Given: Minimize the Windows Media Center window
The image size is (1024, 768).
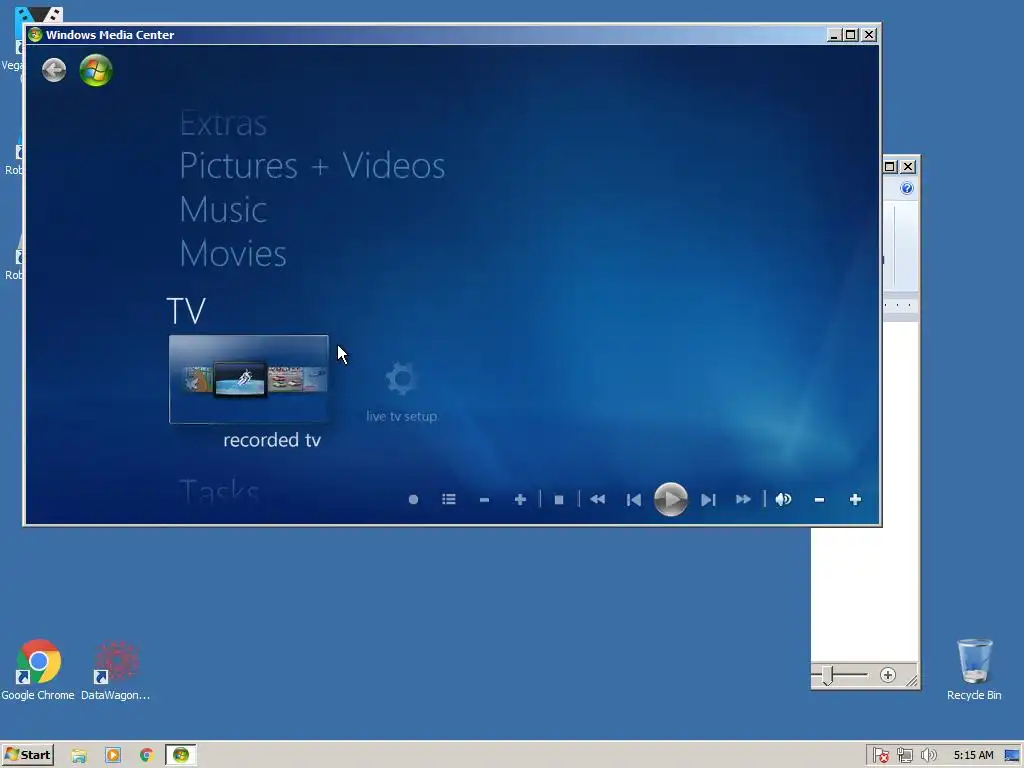Looking at the screenshot, I should pyautogui.click(x=834, y=35).
